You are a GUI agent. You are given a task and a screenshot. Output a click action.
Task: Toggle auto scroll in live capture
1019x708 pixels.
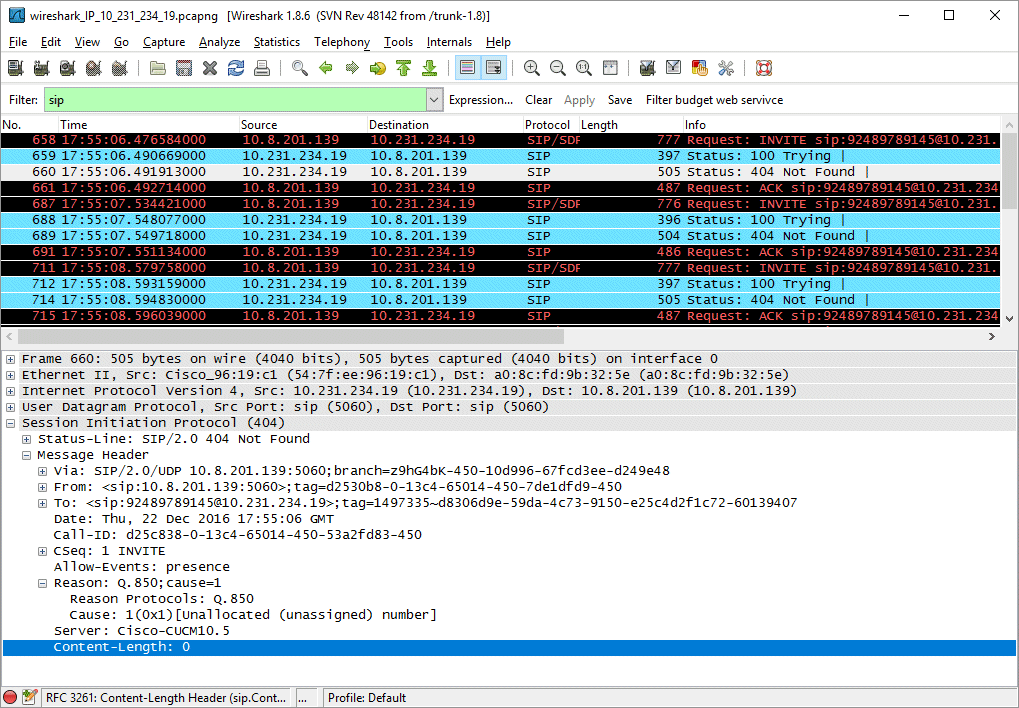click(x=494, y=68)
